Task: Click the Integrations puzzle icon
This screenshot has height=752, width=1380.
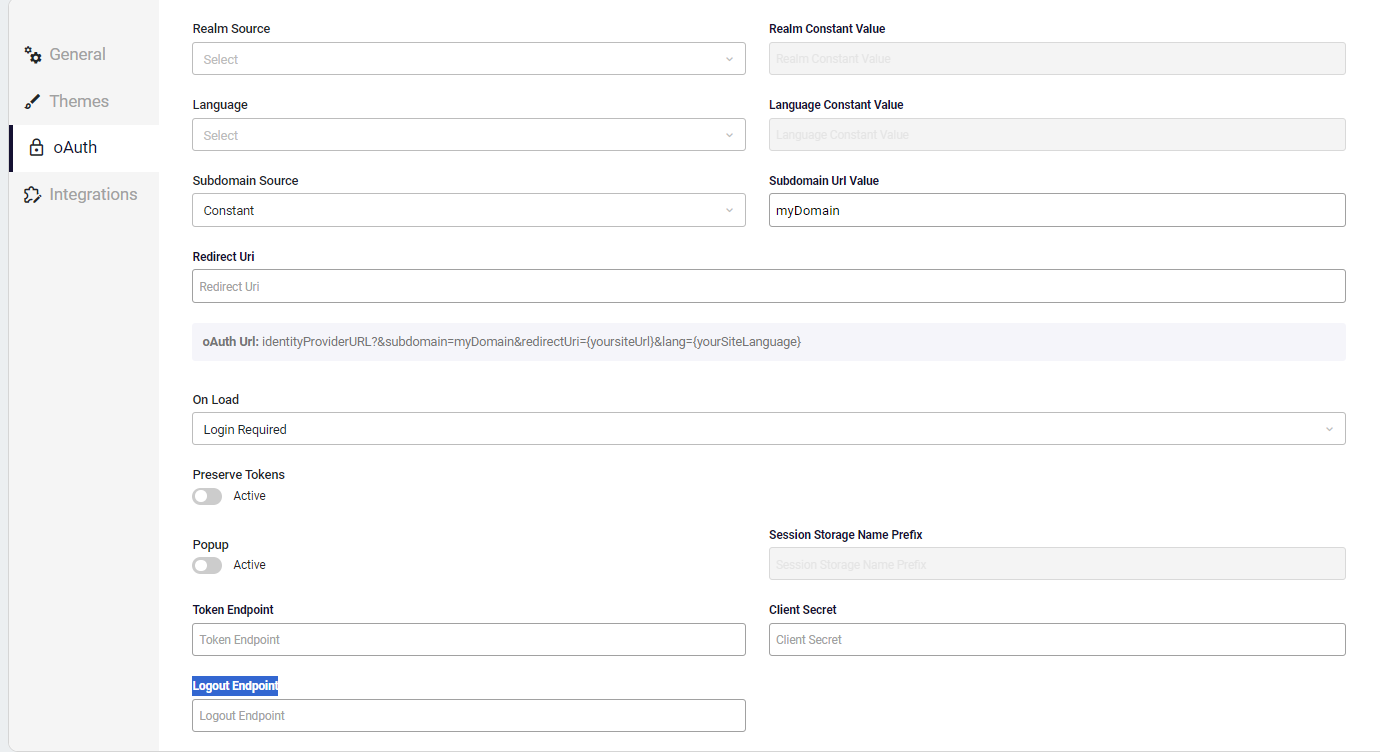Action: tap(33, 195)
